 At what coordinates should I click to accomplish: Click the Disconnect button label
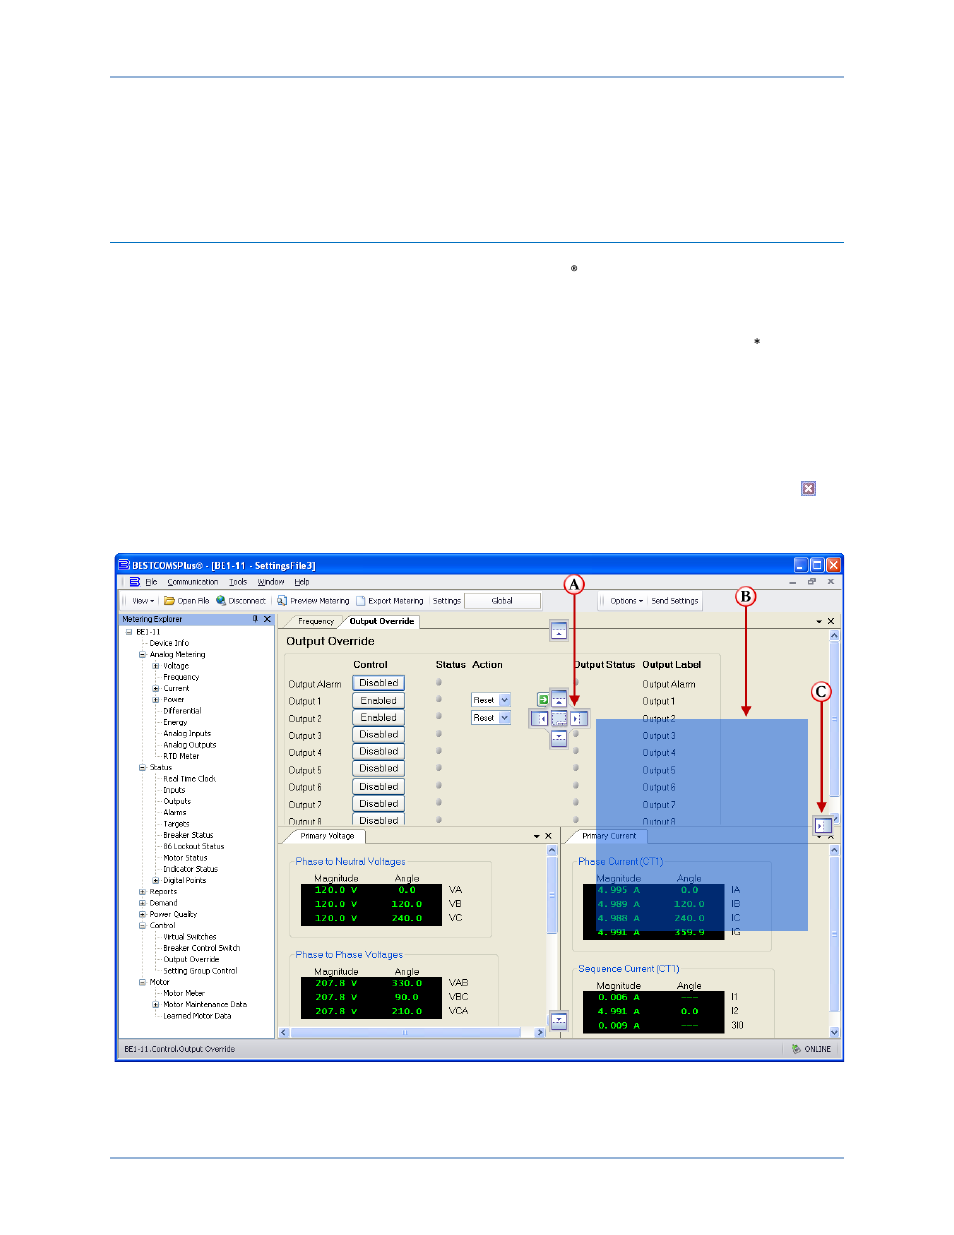[247, 601]
